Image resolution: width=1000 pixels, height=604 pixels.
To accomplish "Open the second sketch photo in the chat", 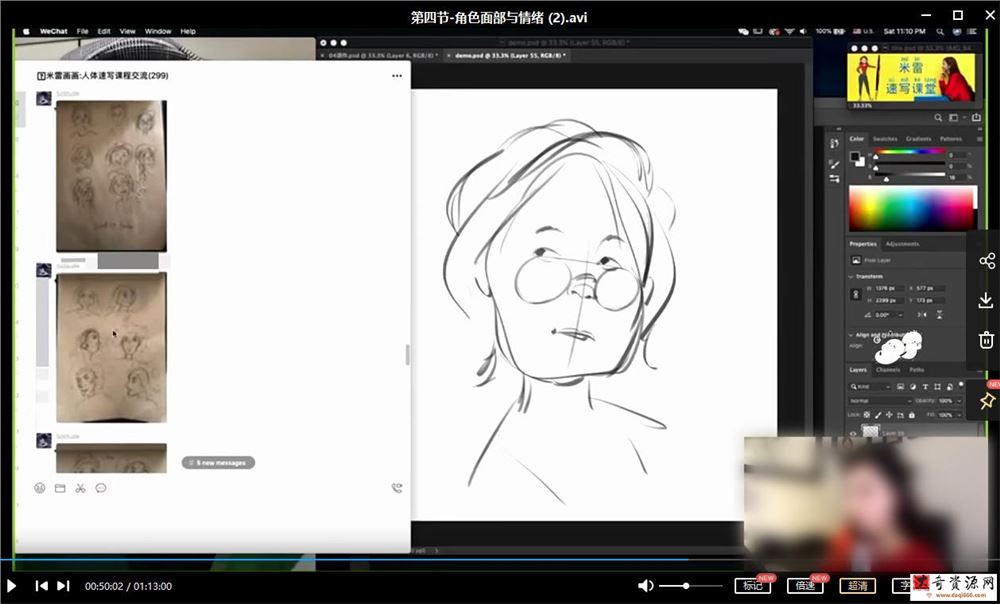I will click(112, 348).
